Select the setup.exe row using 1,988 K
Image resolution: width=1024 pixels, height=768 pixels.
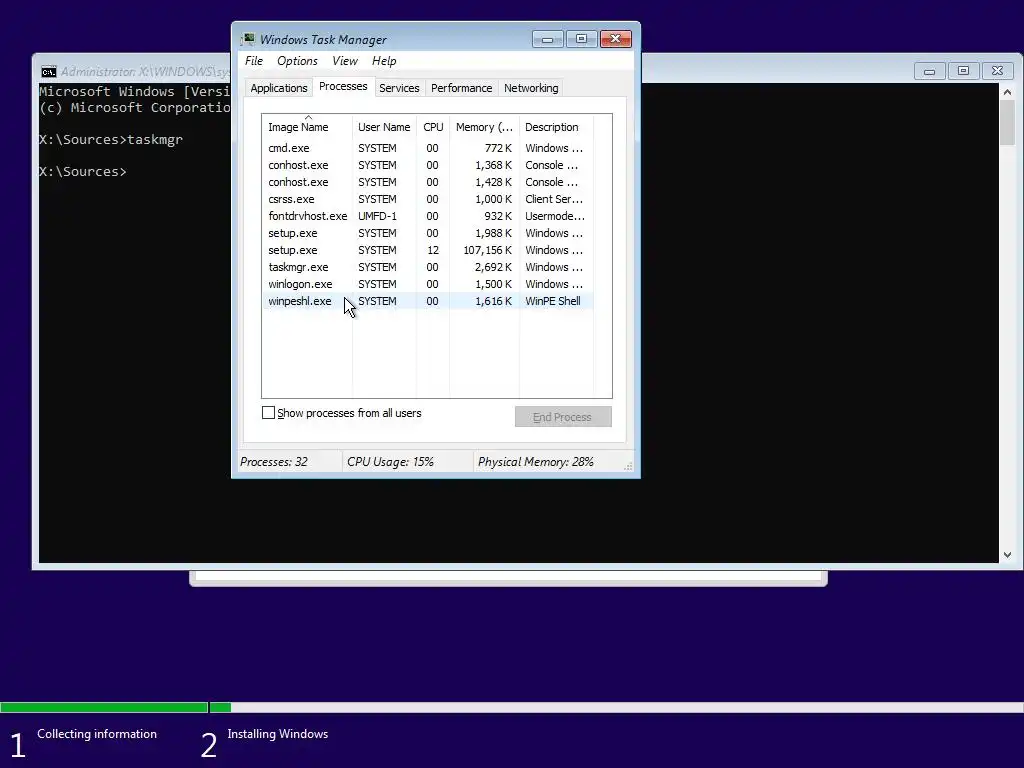[x=428, y=233]
